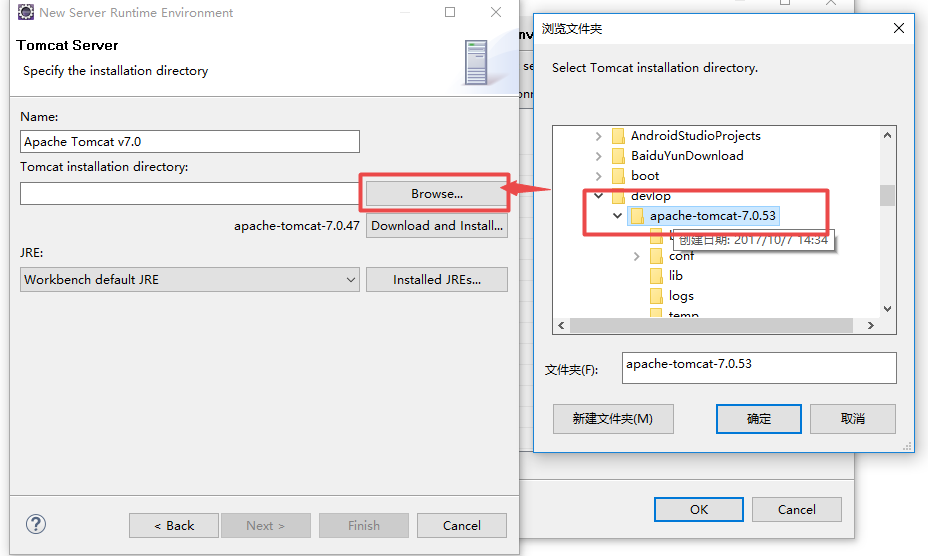Select the BaiduYunDownload folder

pyautogui.click(x=687, y=156)
